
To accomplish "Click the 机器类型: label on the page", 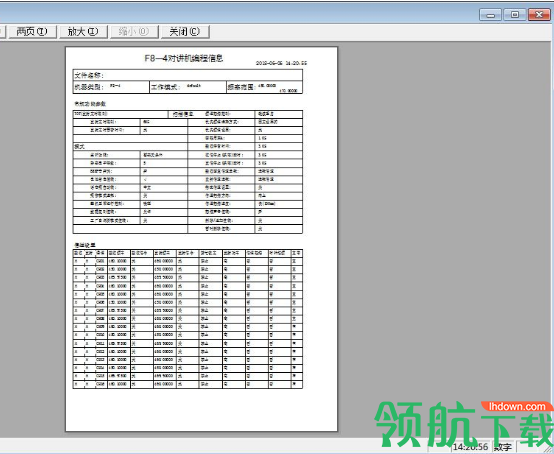I will [89, 87].
